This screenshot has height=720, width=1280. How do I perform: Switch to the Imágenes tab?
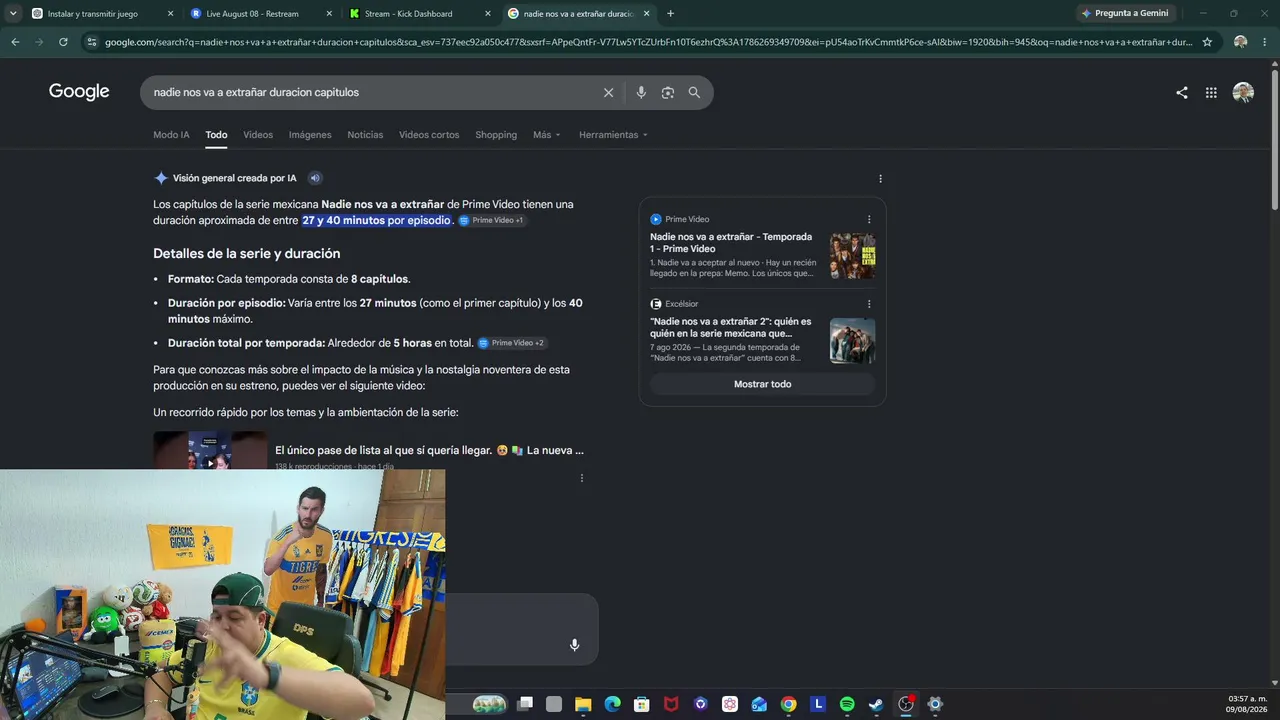coord(310,135)
